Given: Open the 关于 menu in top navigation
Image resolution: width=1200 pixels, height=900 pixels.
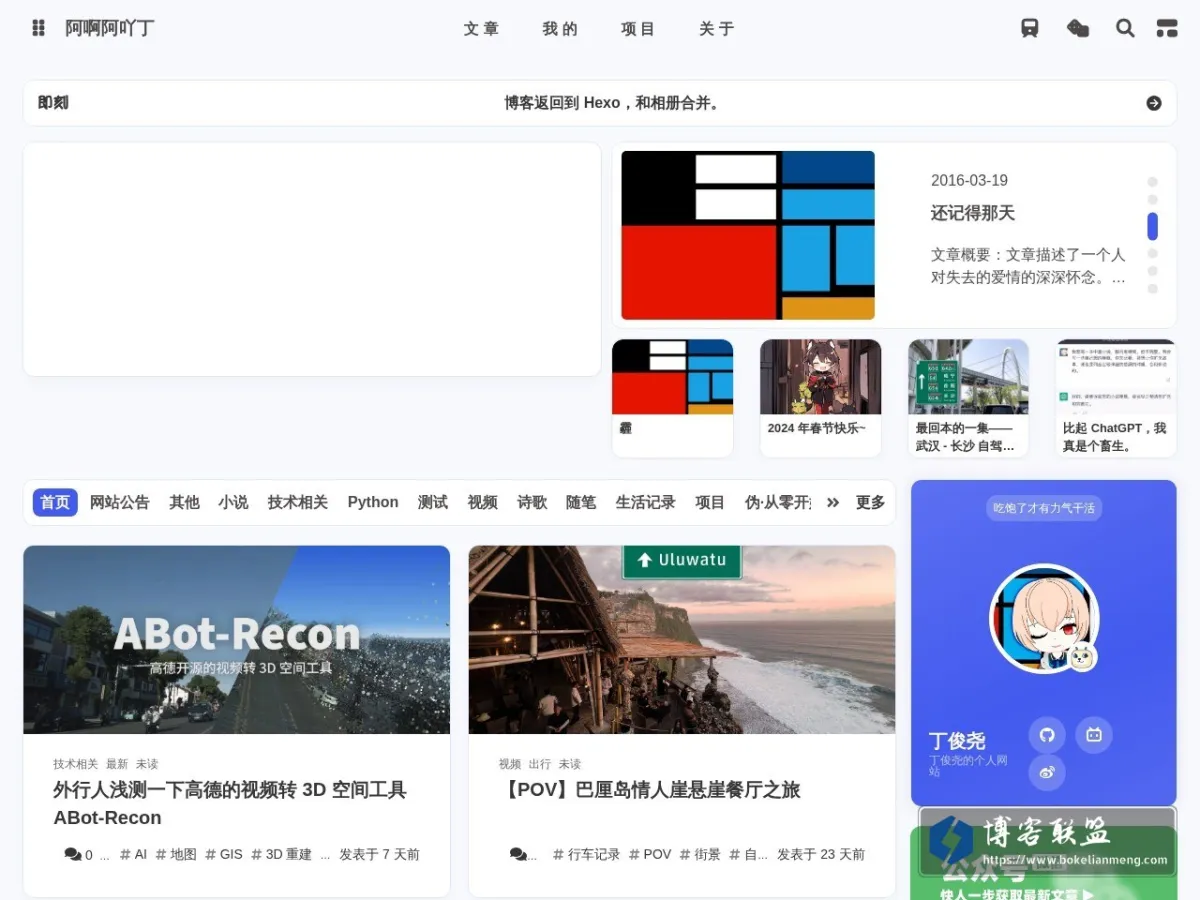Looking at the screenshot, I should coord(717,29).
